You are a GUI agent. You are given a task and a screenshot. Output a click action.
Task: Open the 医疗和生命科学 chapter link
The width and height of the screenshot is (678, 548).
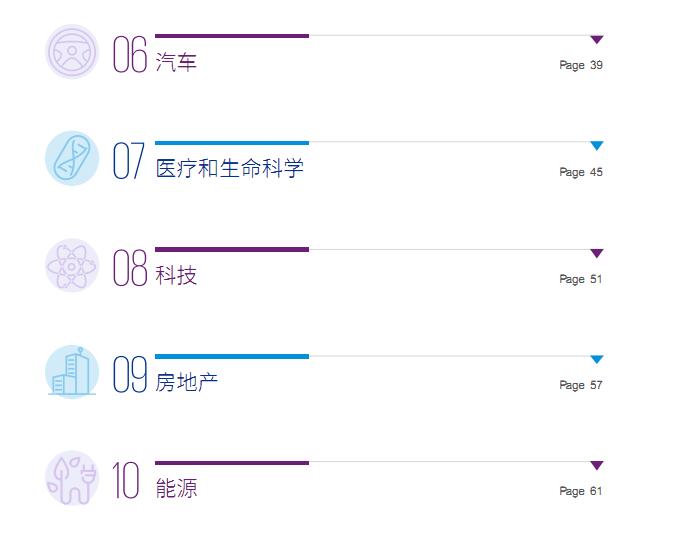coord(229,168)
